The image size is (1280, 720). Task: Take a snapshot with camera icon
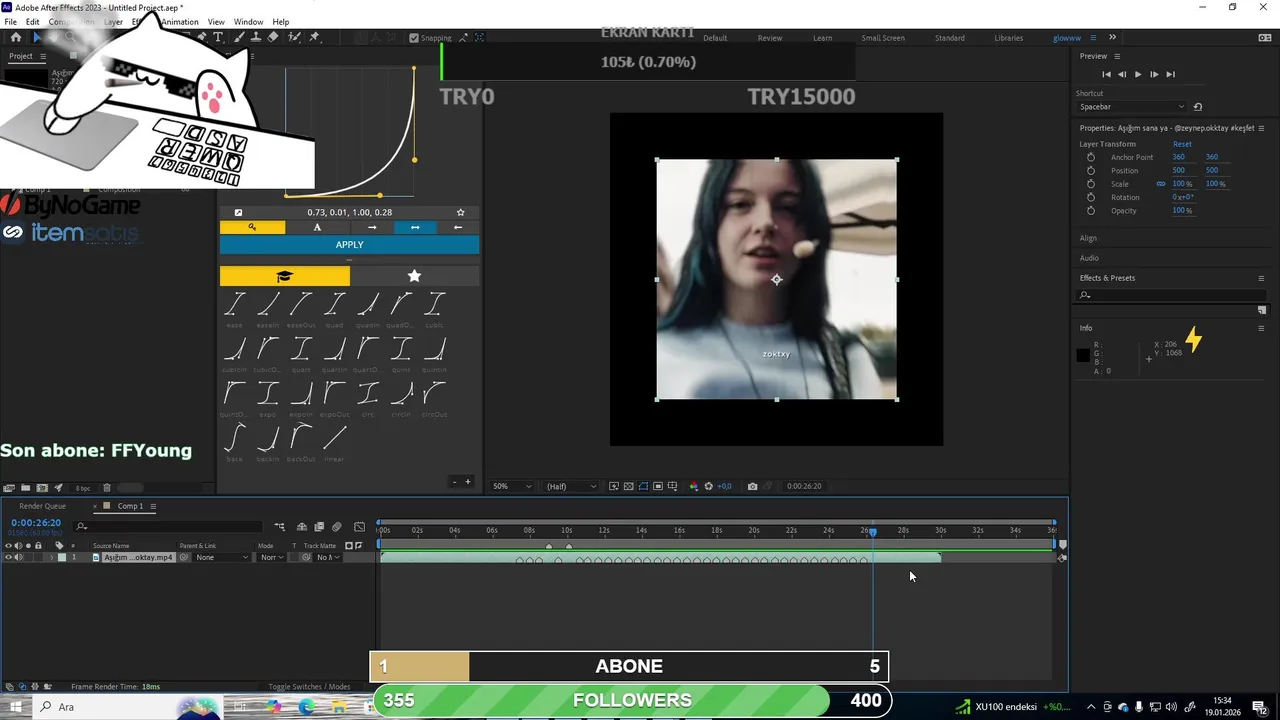pos(752,486)
